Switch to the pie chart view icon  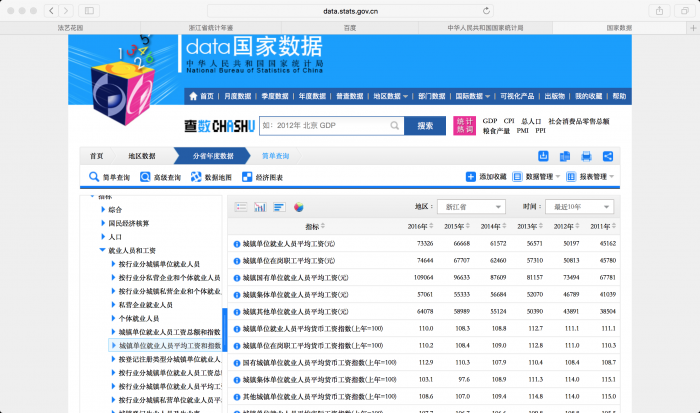pos(298,207)
